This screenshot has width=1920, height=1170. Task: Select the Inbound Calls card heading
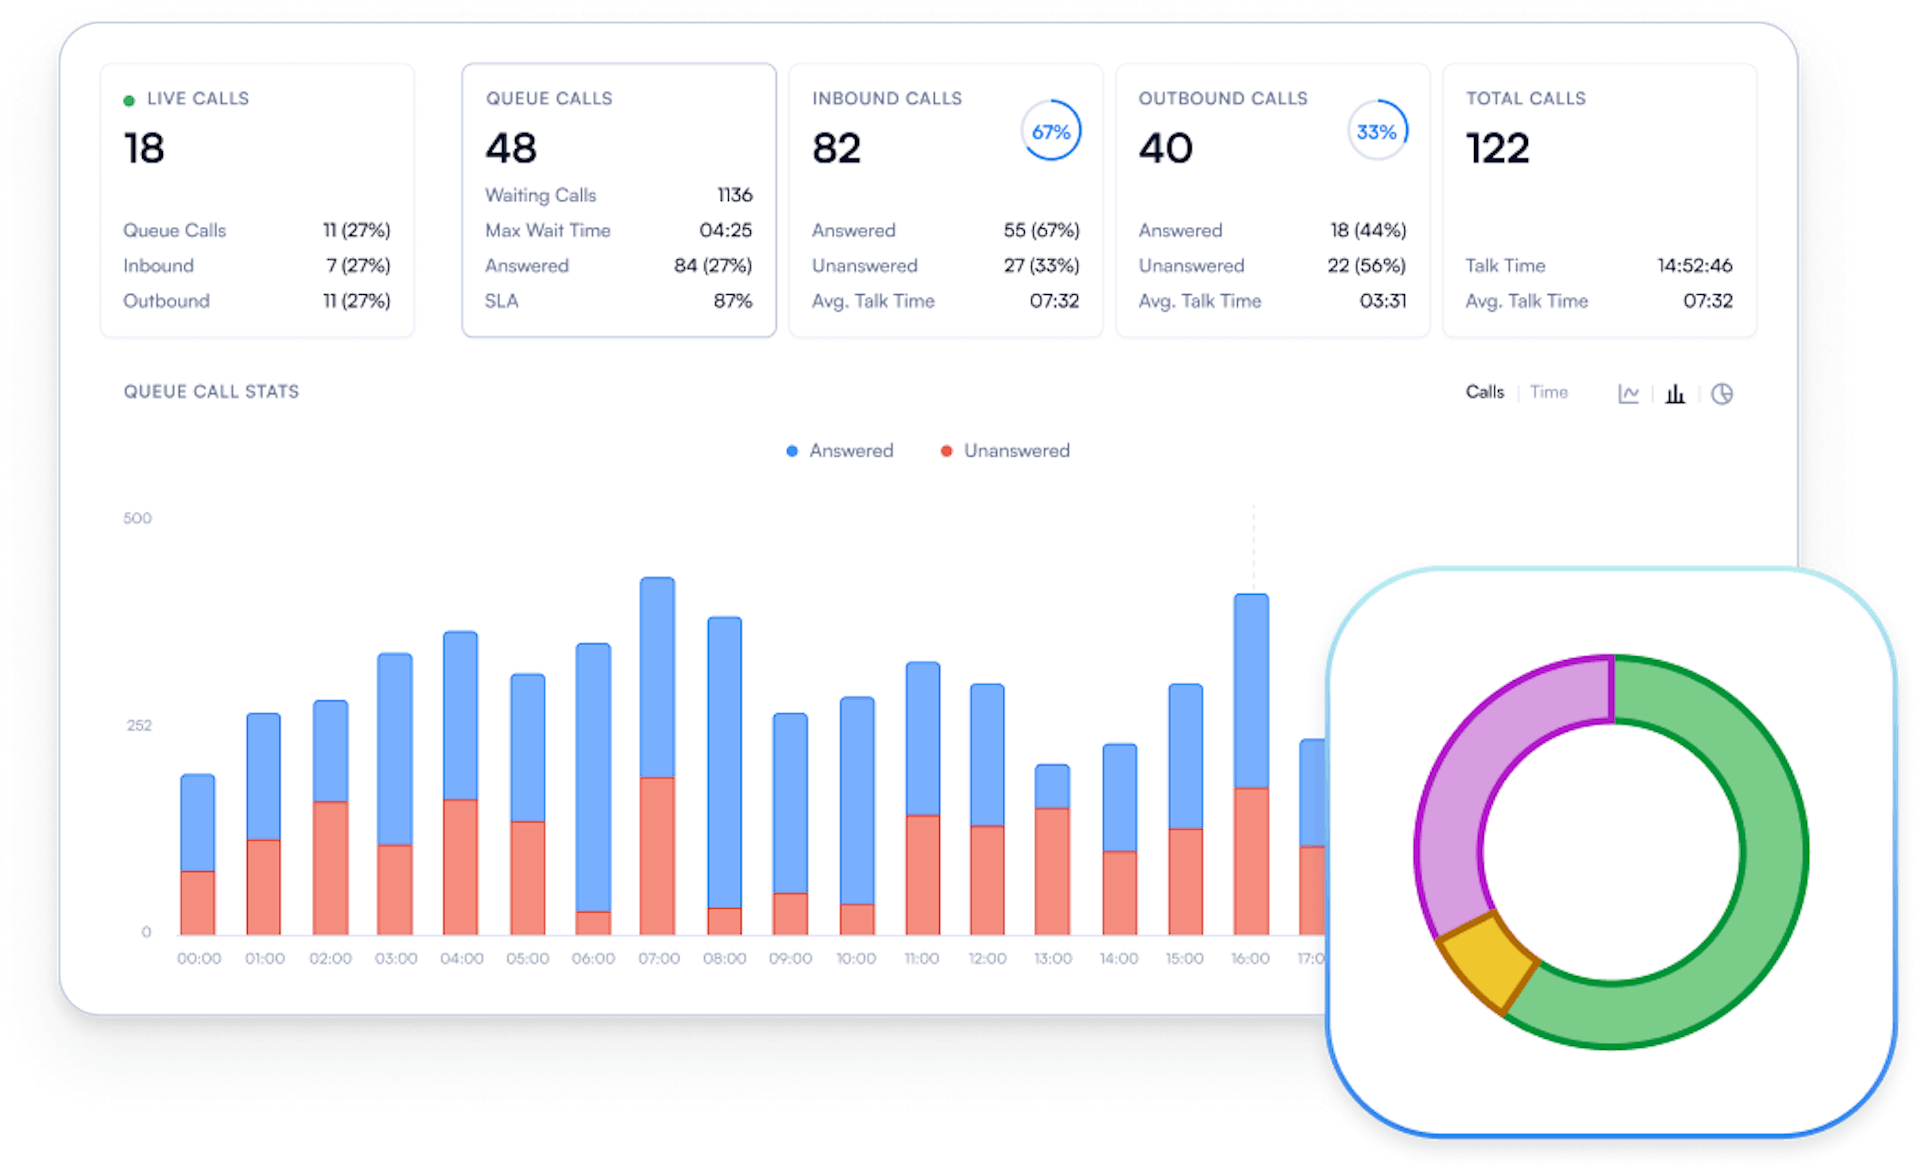click(x=886, y=98)
